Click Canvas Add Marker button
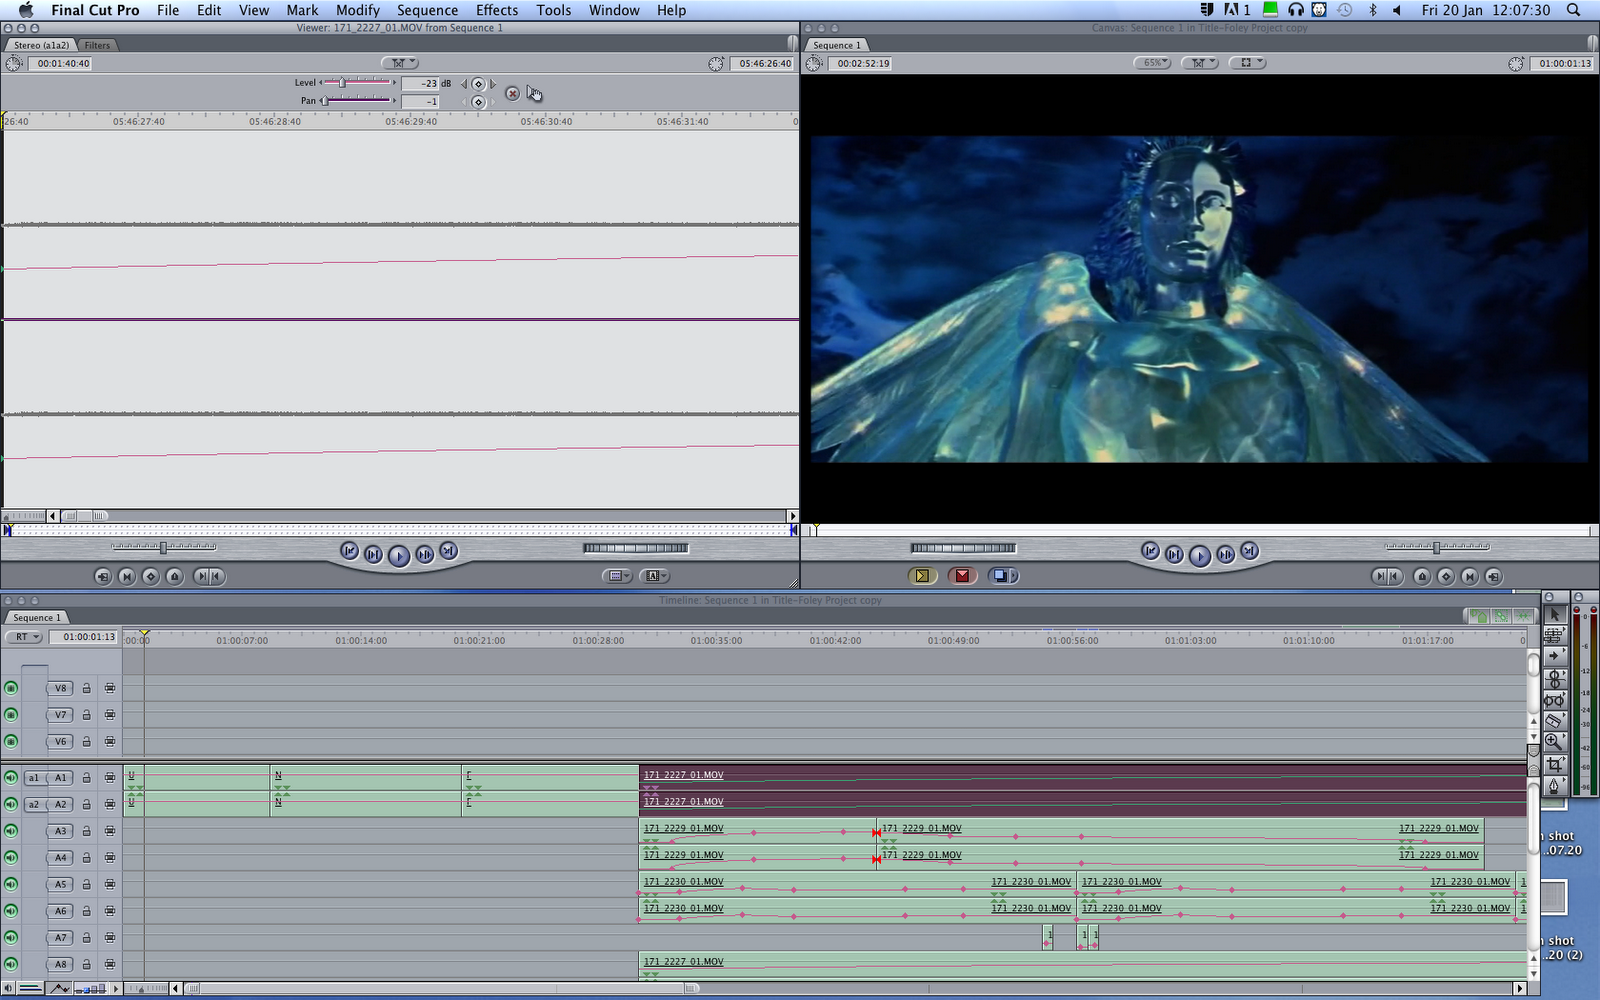This screenshot has width=1600, height=1000. click(x=1422, y=576)
